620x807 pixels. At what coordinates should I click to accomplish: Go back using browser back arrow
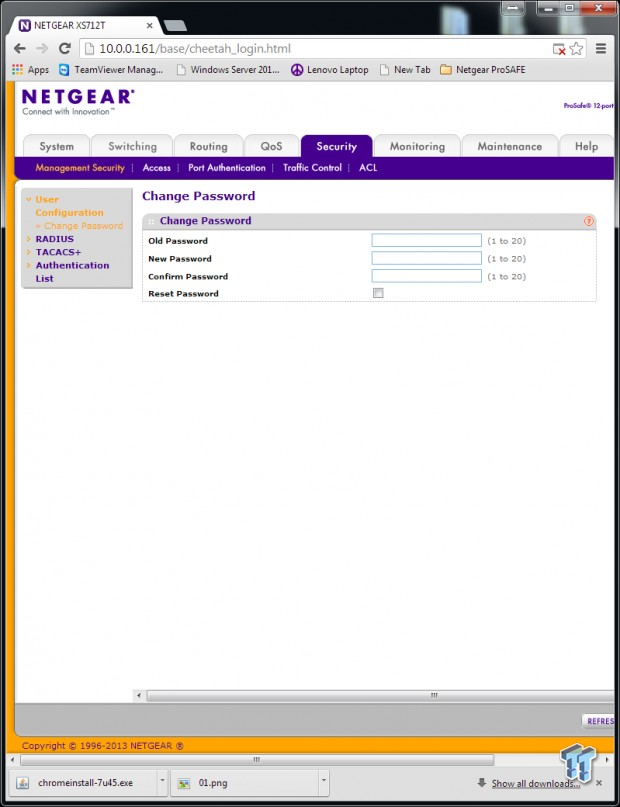[x=20, y=49]
